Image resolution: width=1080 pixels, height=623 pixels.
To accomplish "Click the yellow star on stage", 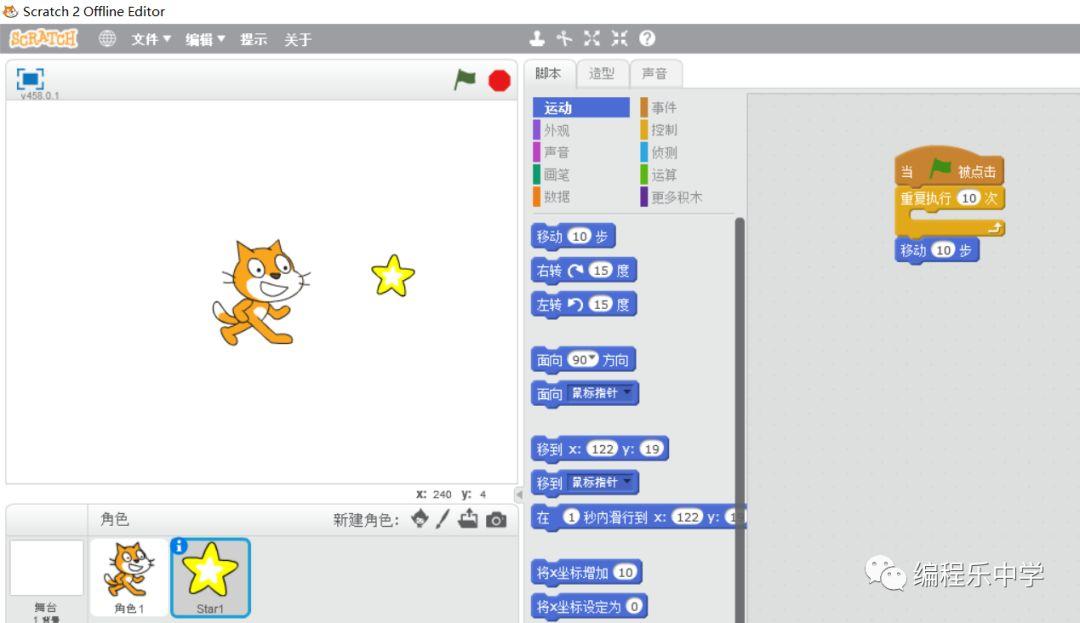I will (393, 275).
